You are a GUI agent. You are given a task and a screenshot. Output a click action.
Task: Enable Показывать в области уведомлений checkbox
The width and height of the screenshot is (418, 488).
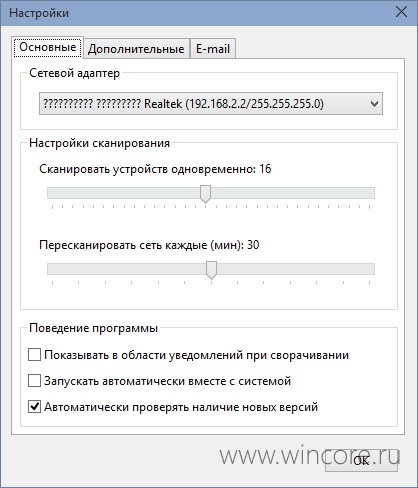coord(34,355)
